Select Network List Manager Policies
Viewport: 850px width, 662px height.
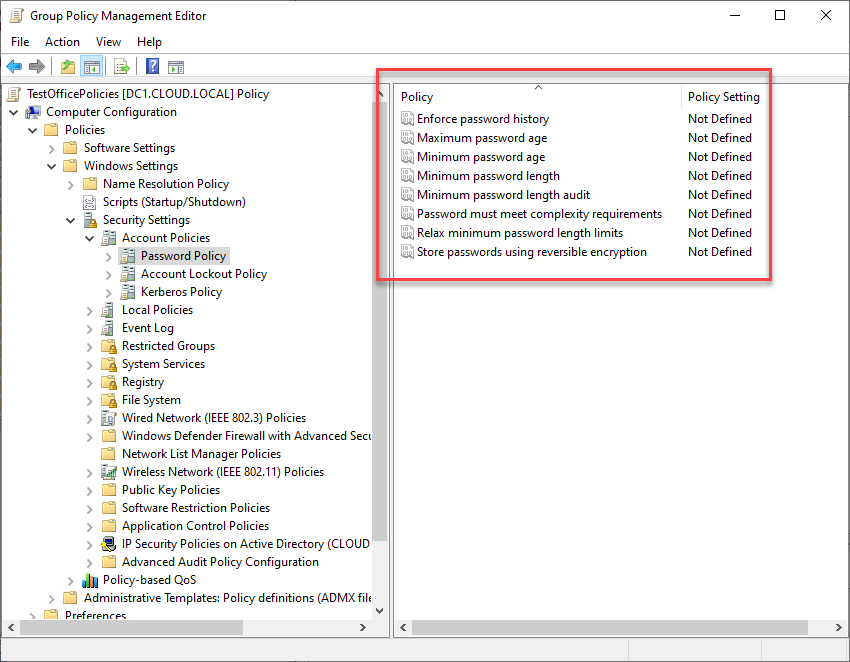tap(201, 454)
